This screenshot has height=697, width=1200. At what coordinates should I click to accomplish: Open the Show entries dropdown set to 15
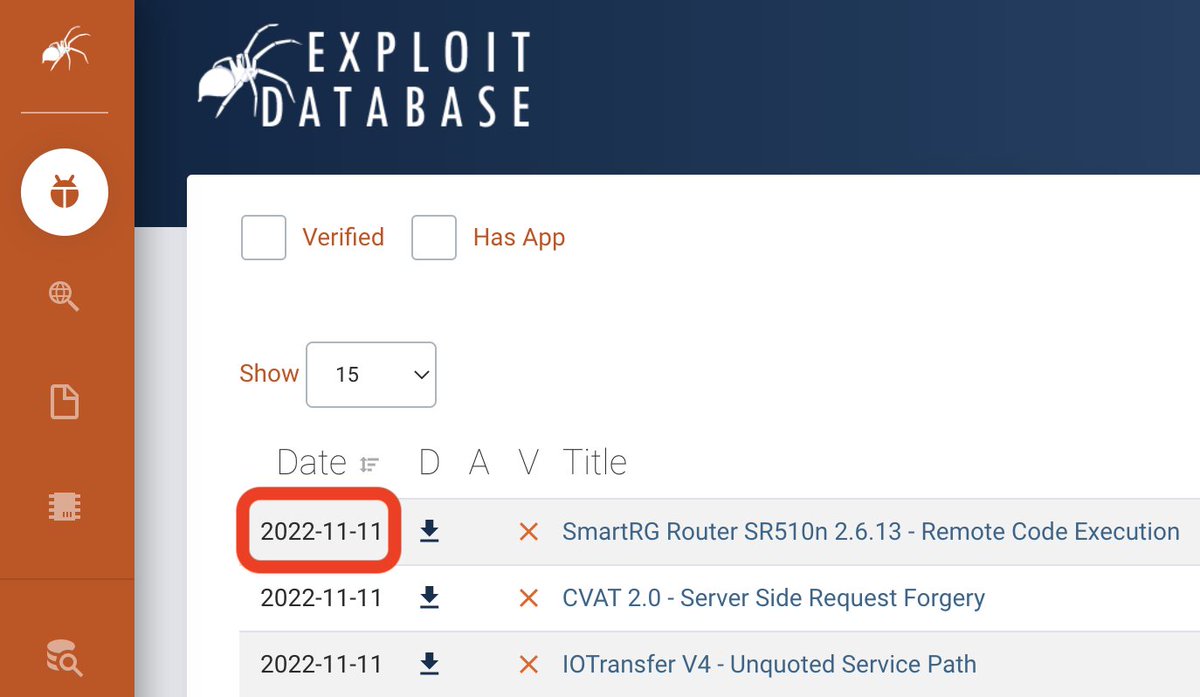click(371, 375)
